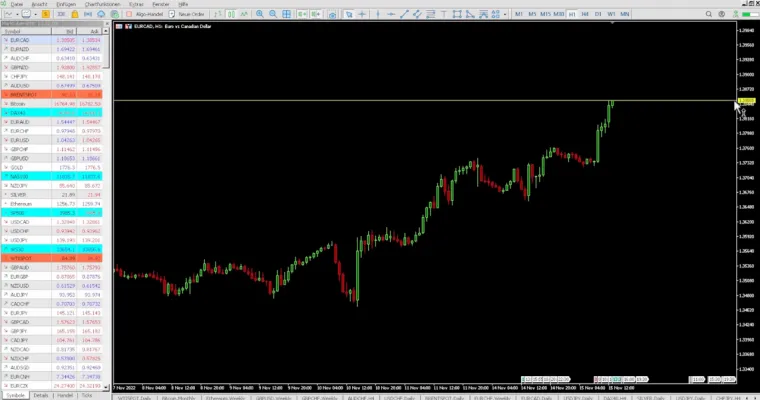The height and width of the screenshot is (400, 760).
Task: Click the Symbol column header
Action: click(26, 31)
